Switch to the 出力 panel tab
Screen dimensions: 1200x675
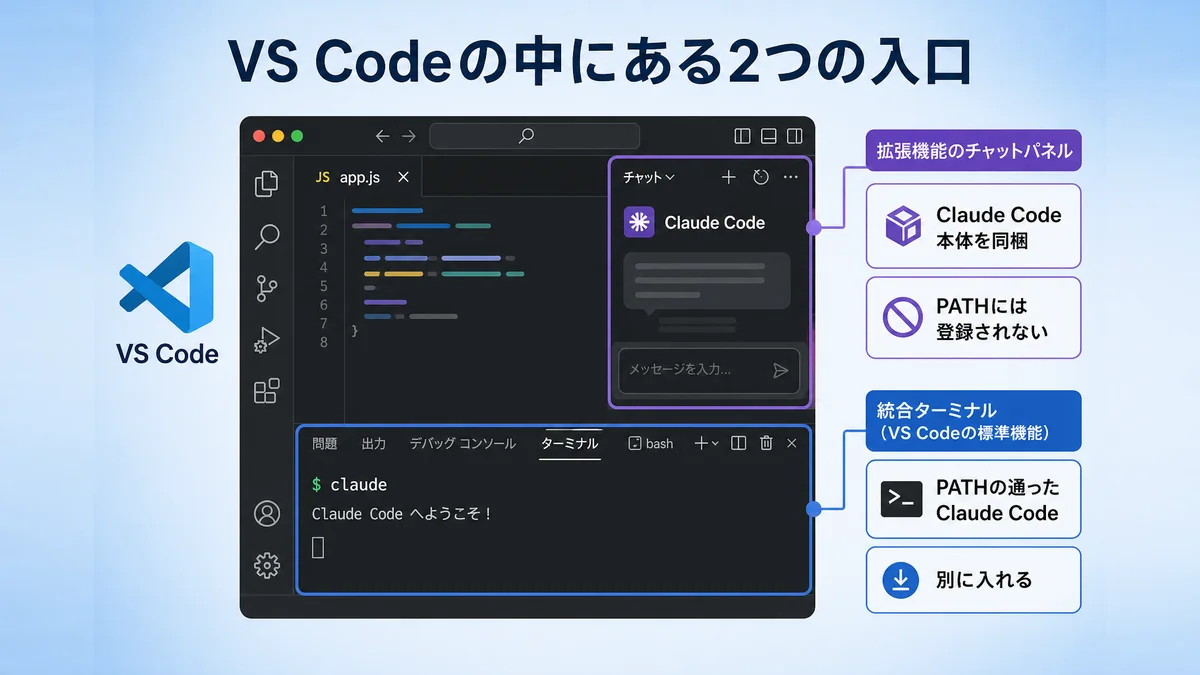[373, 443]
